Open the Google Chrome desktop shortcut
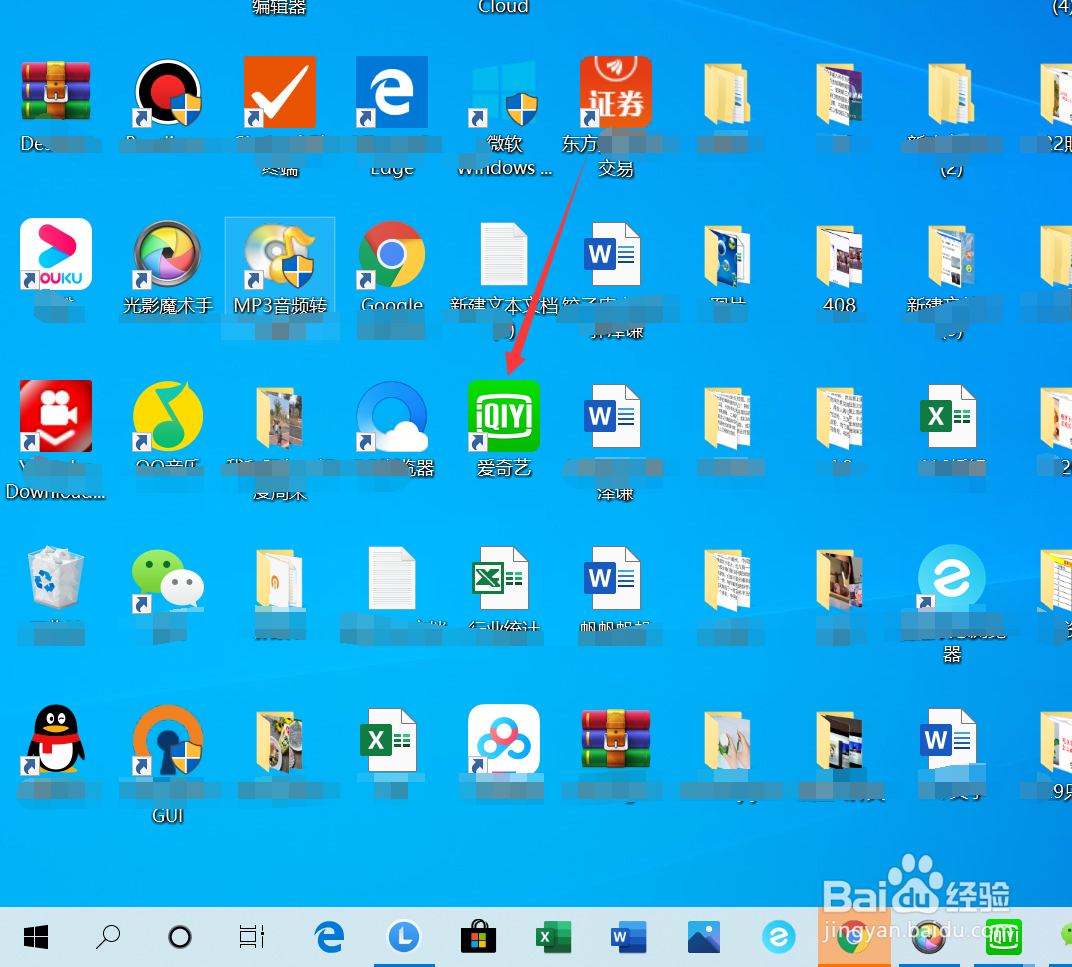 pos(392,254)
